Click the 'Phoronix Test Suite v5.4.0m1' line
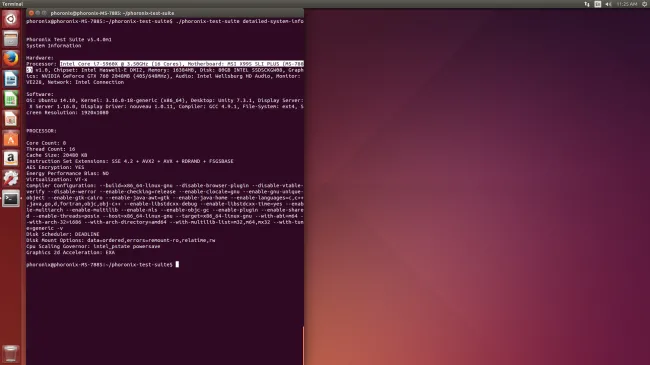This screenshot has height=365, width=650. pos(69,40)
